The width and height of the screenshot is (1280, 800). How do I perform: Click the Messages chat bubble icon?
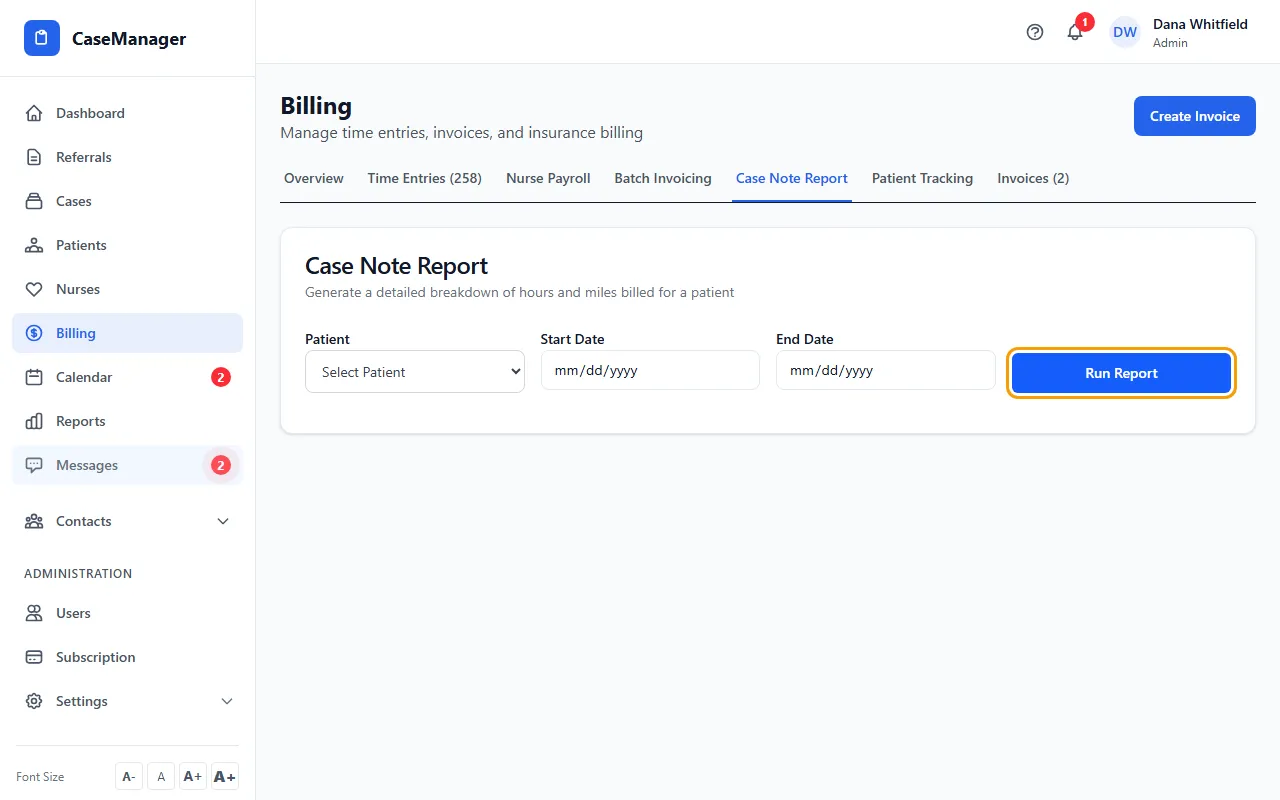click(34, 465)
